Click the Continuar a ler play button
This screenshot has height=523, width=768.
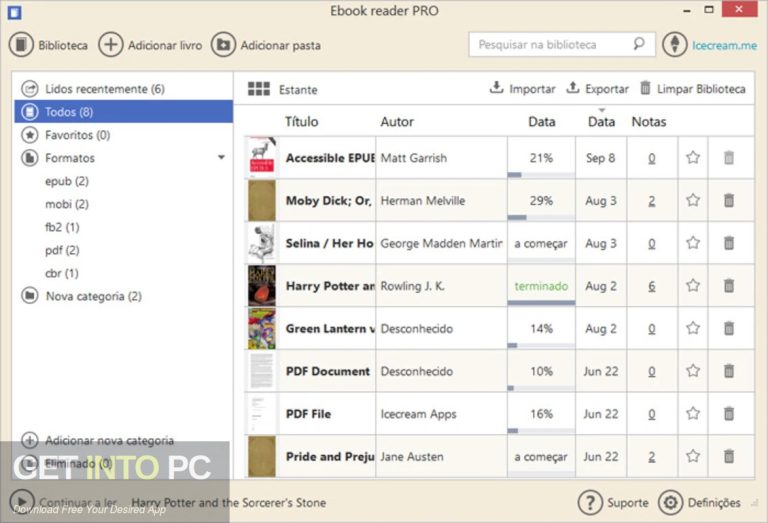pos(22,501)
